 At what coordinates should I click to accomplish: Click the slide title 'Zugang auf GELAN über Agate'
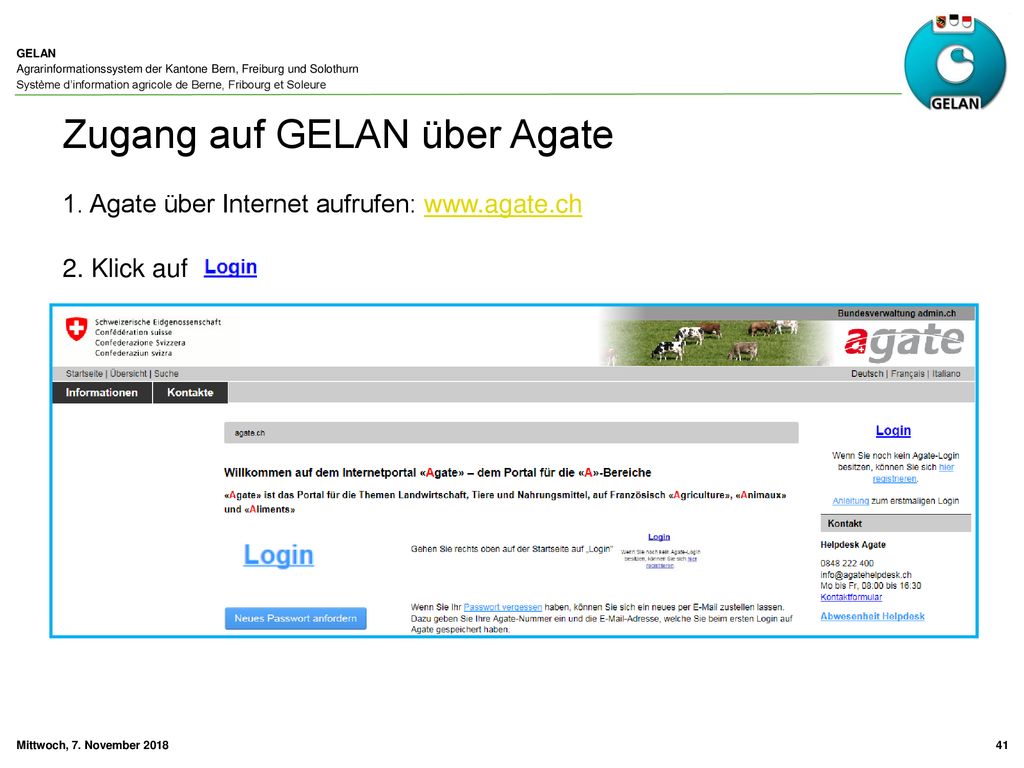pyautogui.click(x=338, y=135)
